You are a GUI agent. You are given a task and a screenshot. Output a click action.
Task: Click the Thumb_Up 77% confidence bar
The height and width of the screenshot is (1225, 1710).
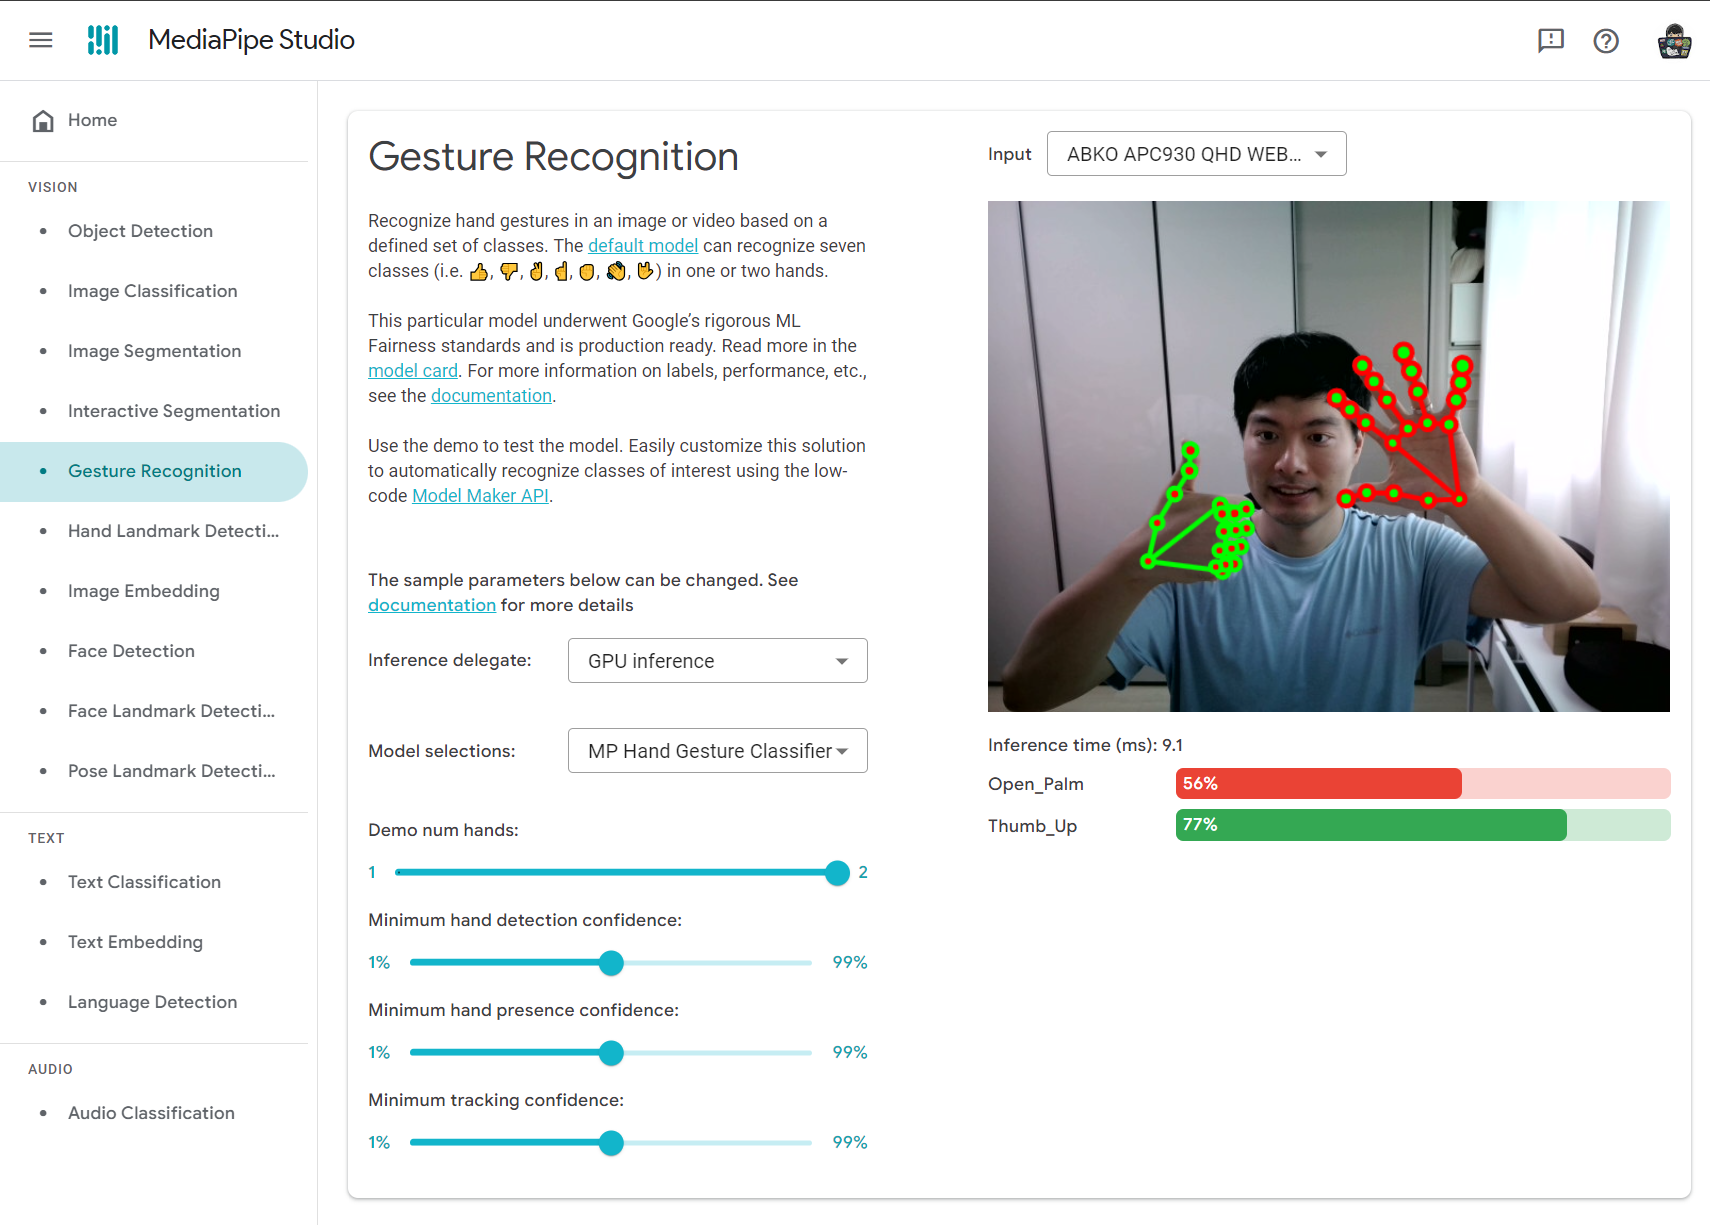pyautogui.click(x=1422, y=825)
